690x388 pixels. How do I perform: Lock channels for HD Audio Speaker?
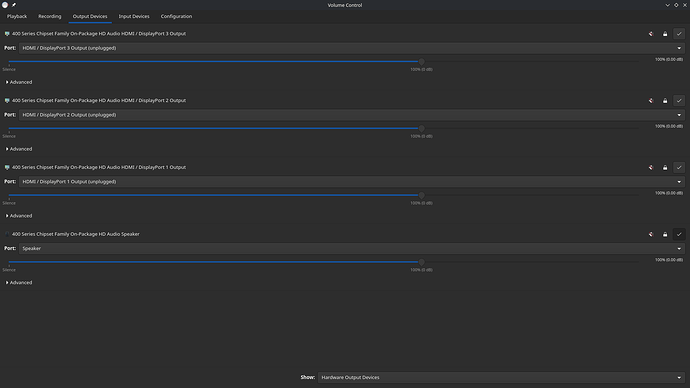[x=665, y=234]
